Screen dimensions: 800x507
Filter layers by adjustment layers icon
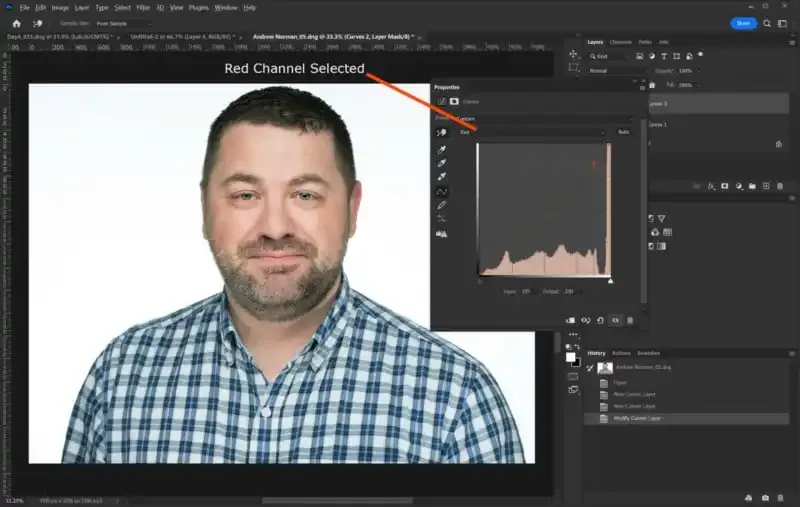coord(652,56)
